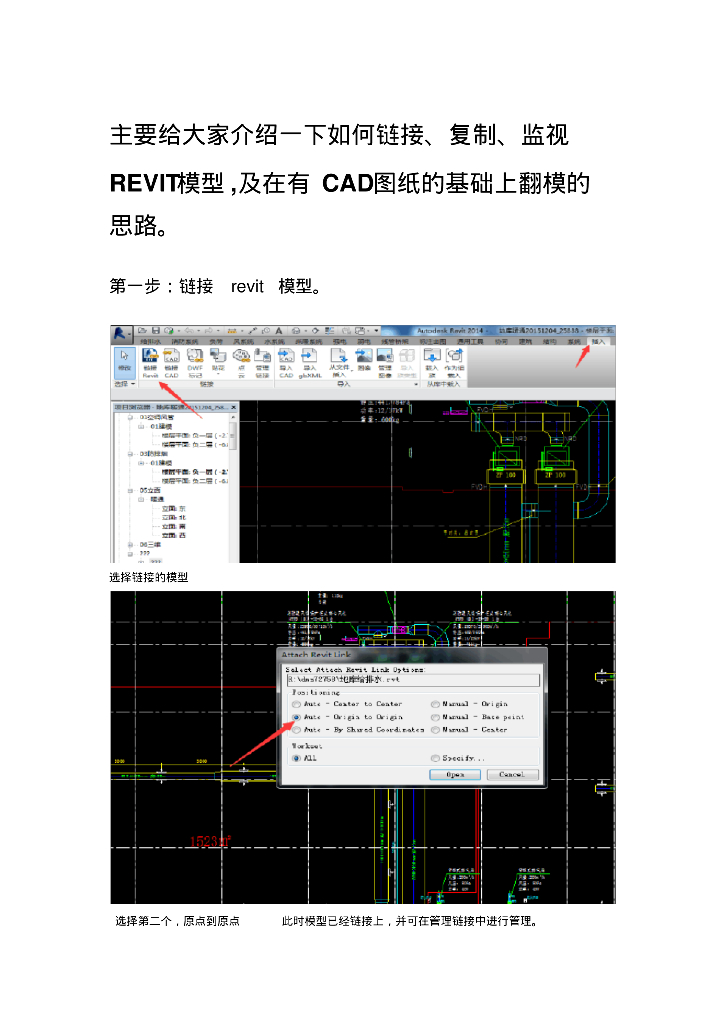Expand the 06三维 tree node
This screenshot has height=1024, width=724.
[131, 545]
